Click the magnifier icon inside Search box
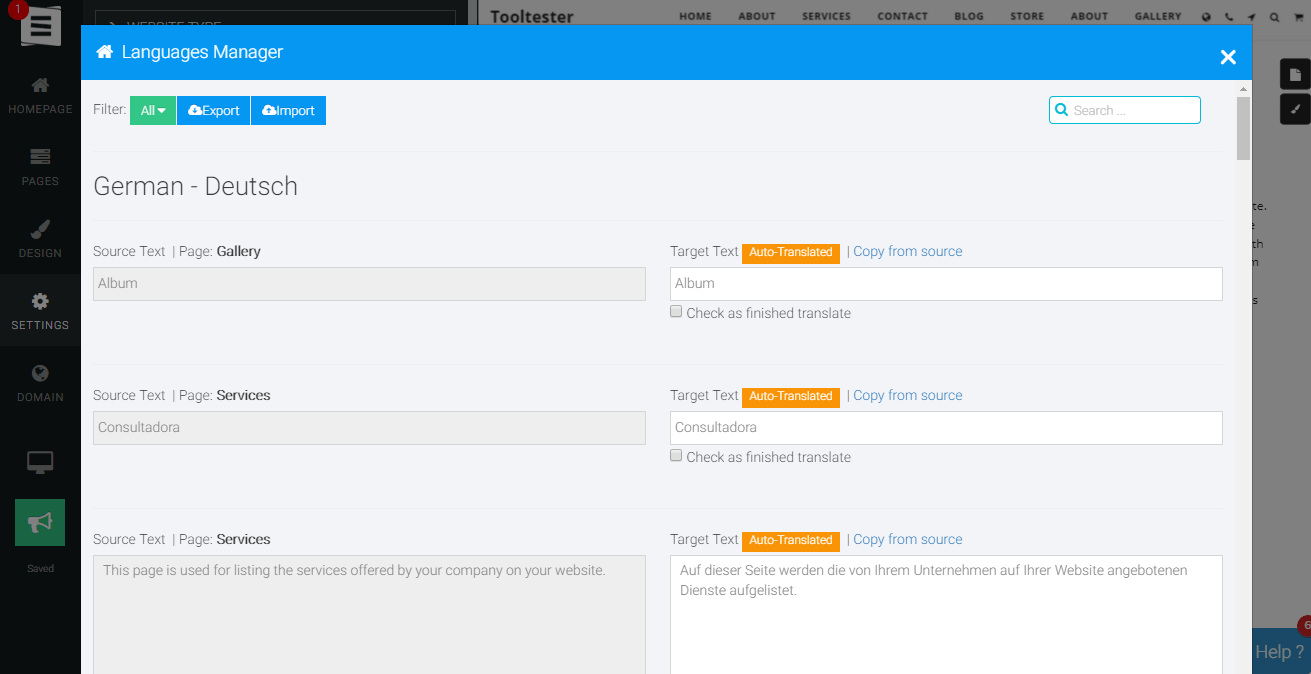The width and height of the screenshot is (1311, 674). 1062,110
